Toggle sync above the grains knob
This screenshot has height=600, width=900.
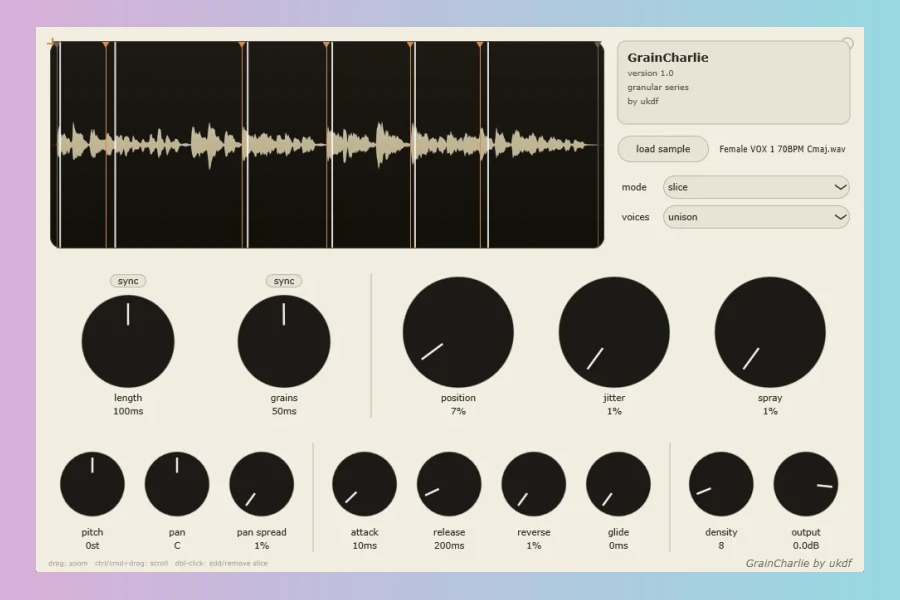[284, 281]
